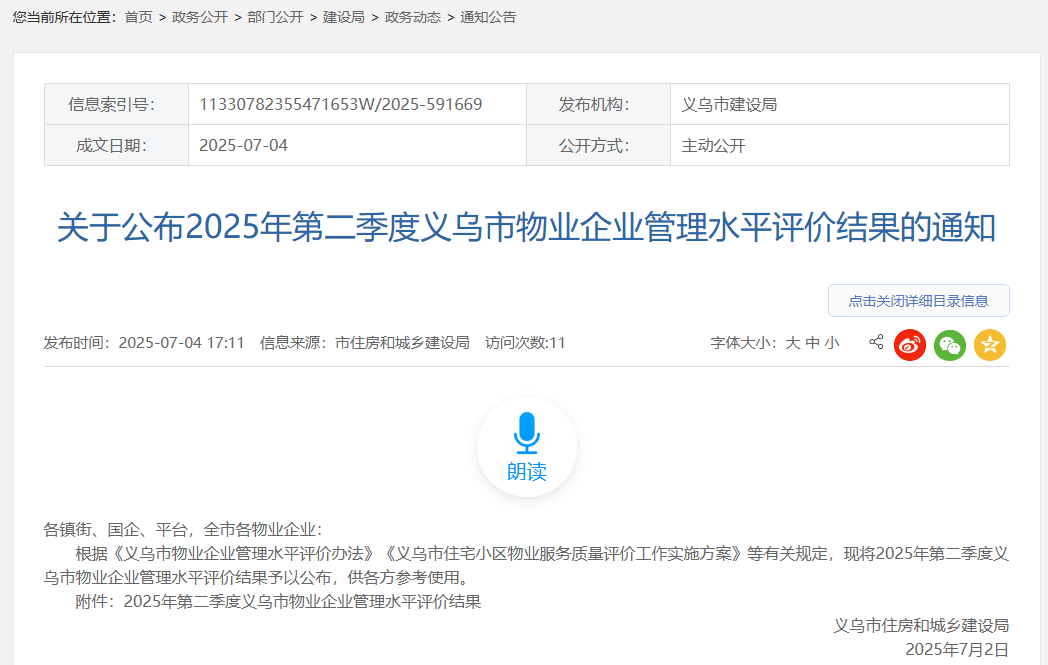The image size is (1048, 665).
Task: Open 部门公开 breadcrumb link
Action: tap(275, 17)
